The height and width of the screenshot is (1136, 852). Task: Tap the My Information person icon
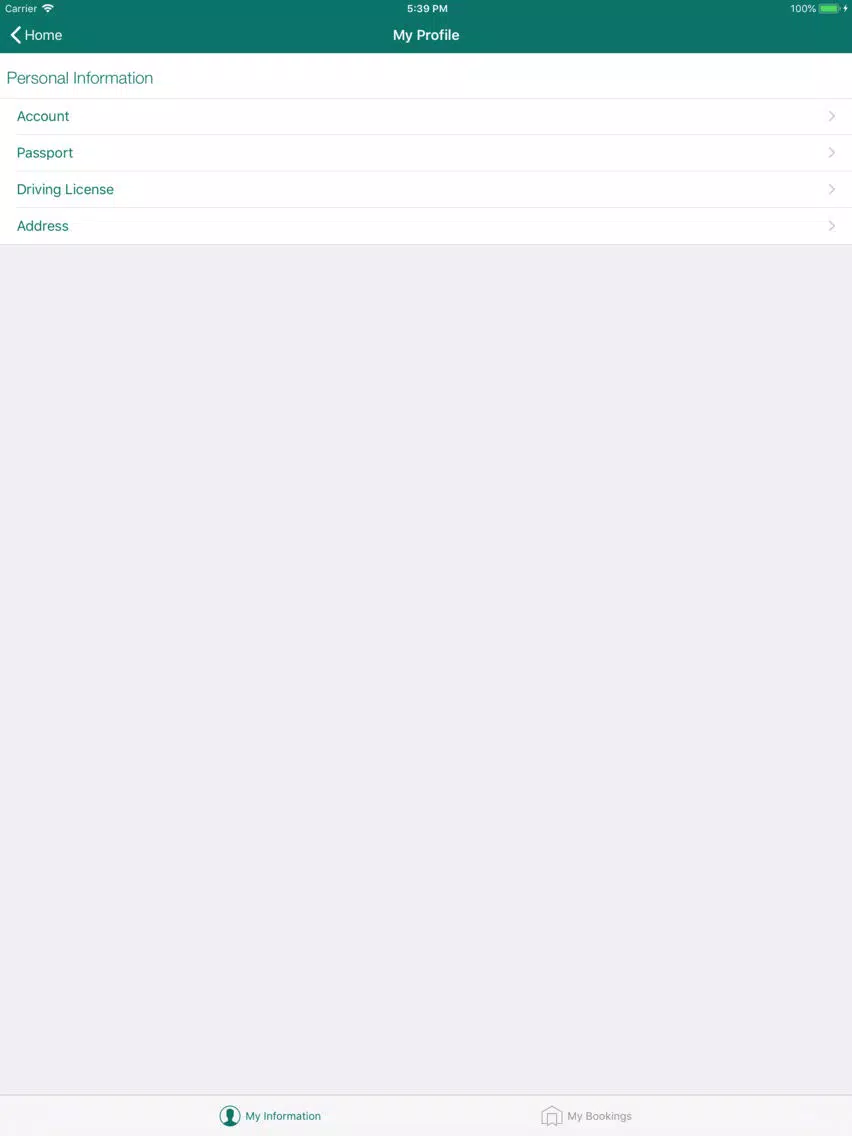tap(230, 1116)
